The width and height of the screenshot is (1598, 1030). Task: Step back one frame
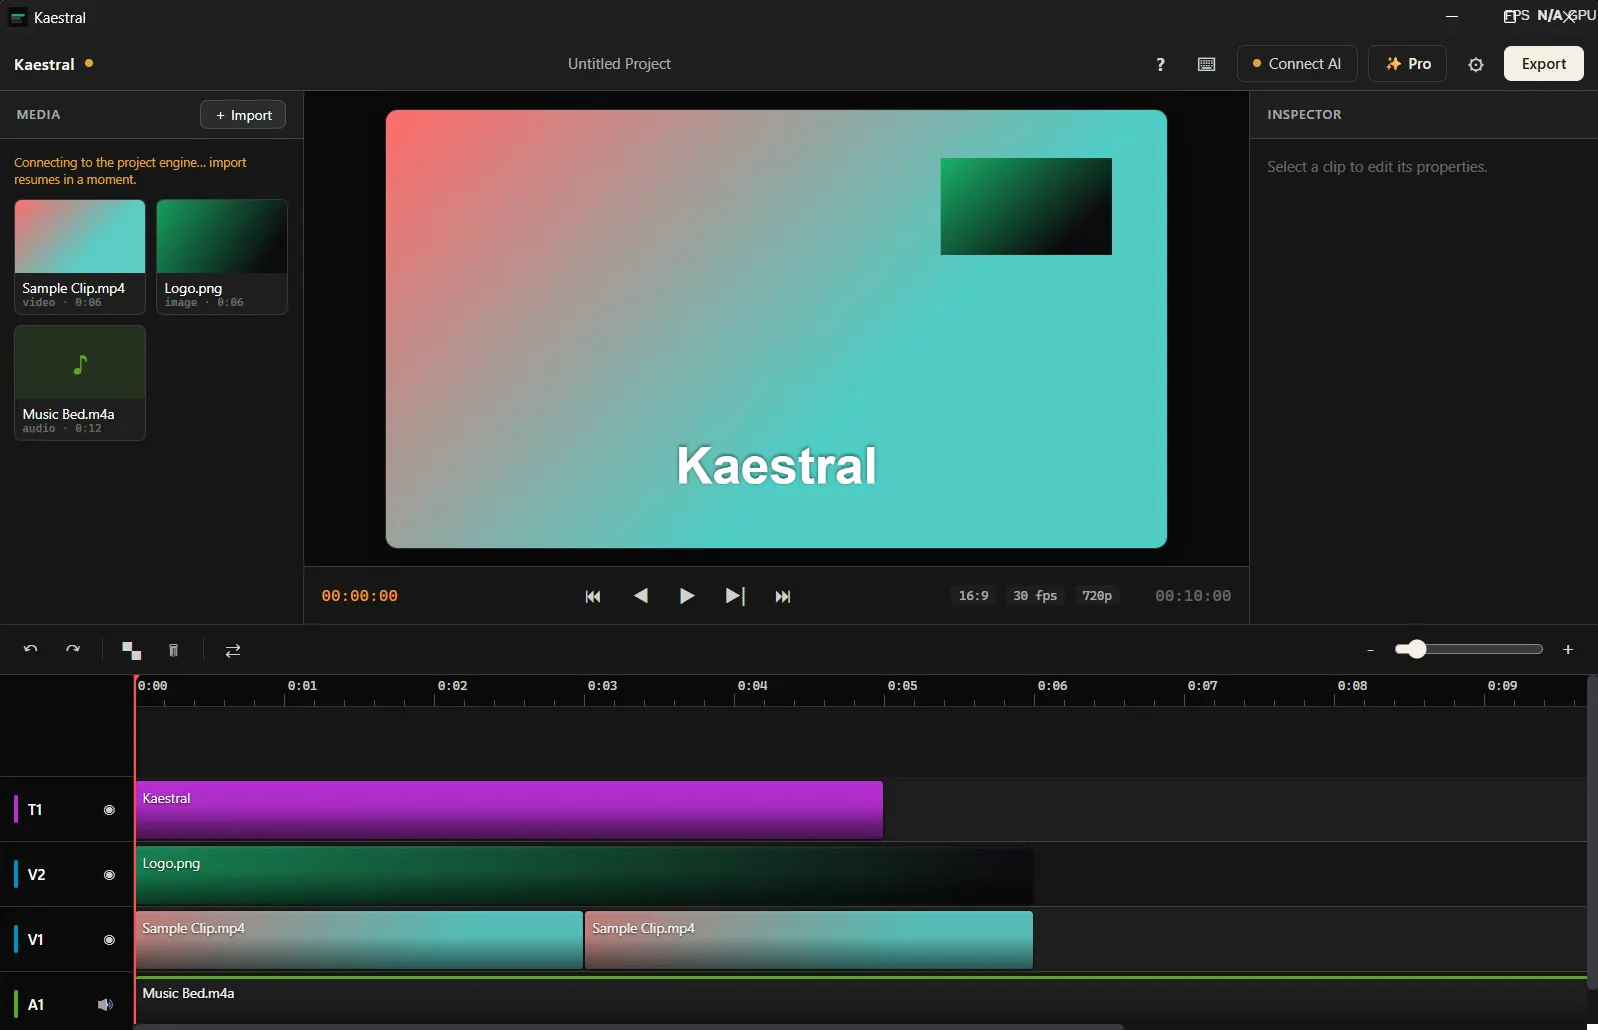(641, 596)
